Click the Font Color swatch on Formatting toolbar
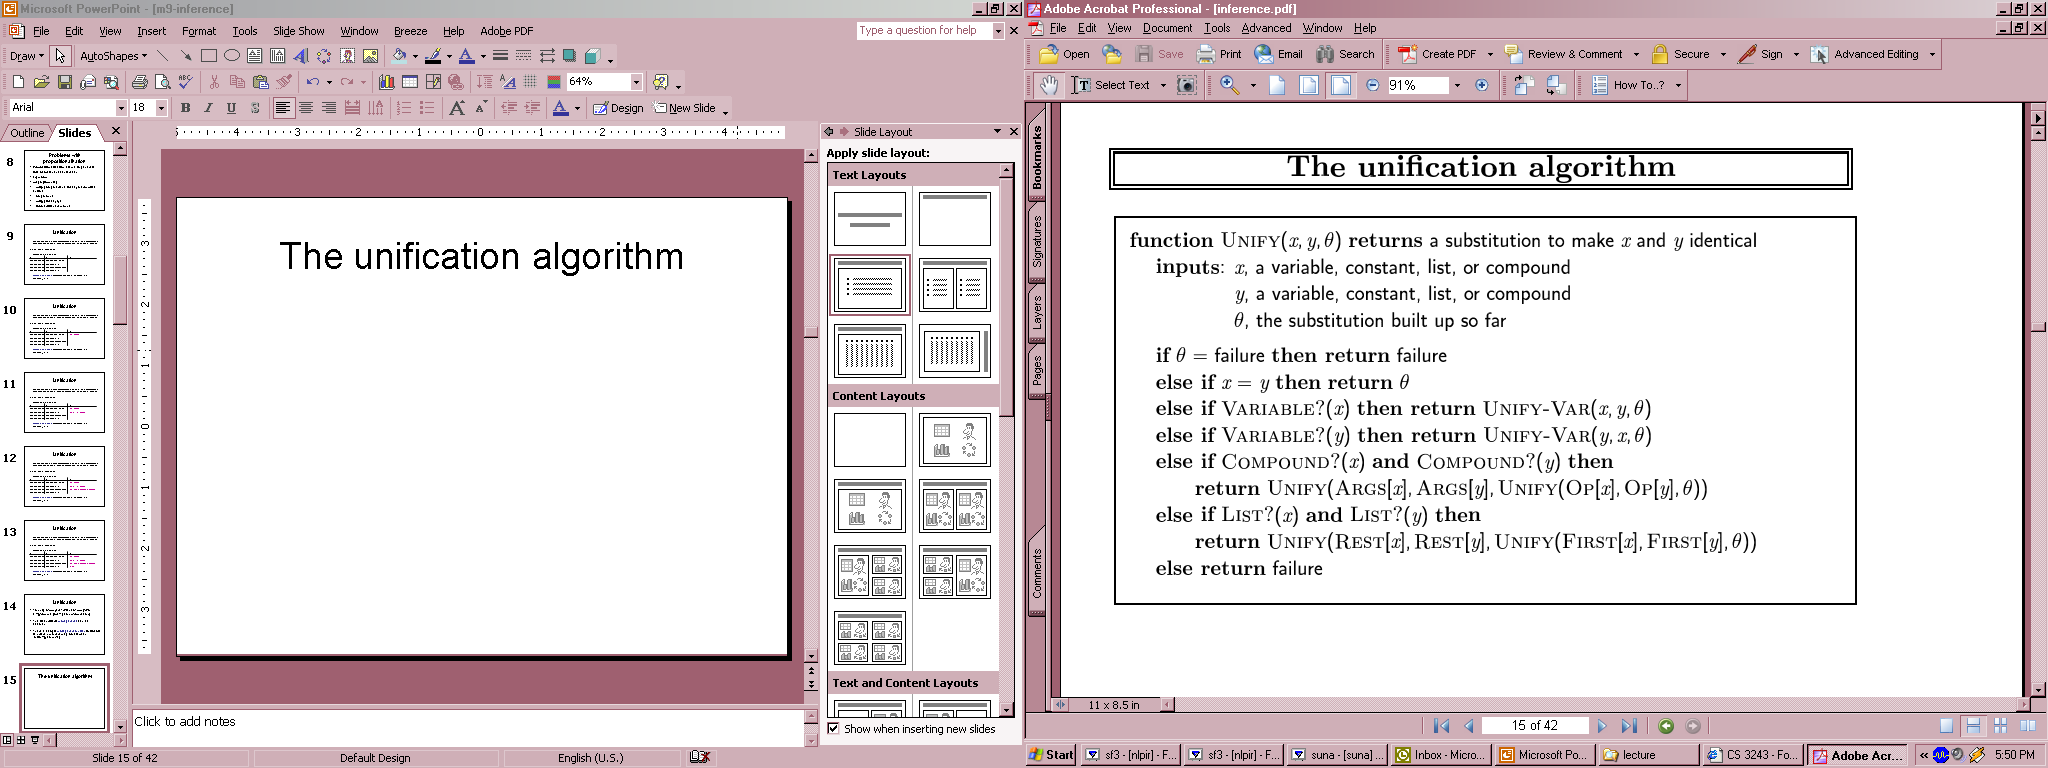2048x768 pixels. pyautogui.click(x=560, y=108)
